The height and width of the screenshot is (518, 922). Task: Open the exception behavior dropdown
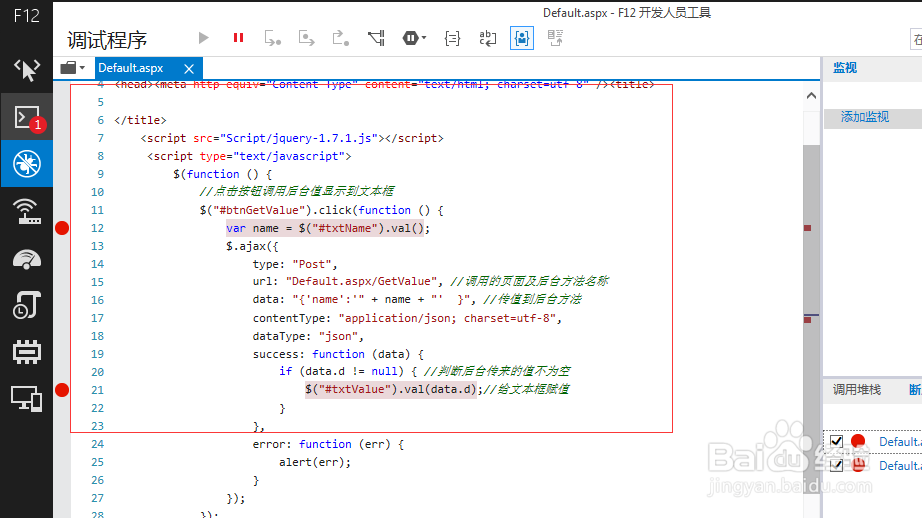coord(415,38)
